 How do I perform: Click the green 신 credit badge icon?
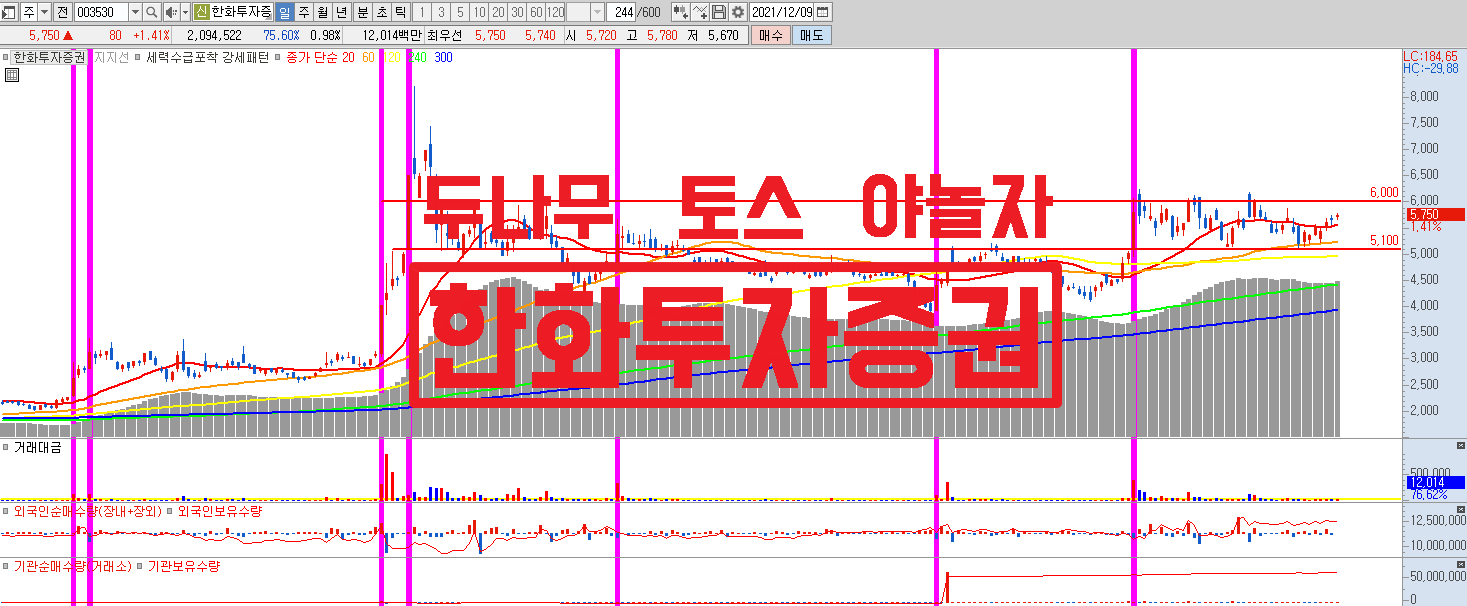coord(201,12)
